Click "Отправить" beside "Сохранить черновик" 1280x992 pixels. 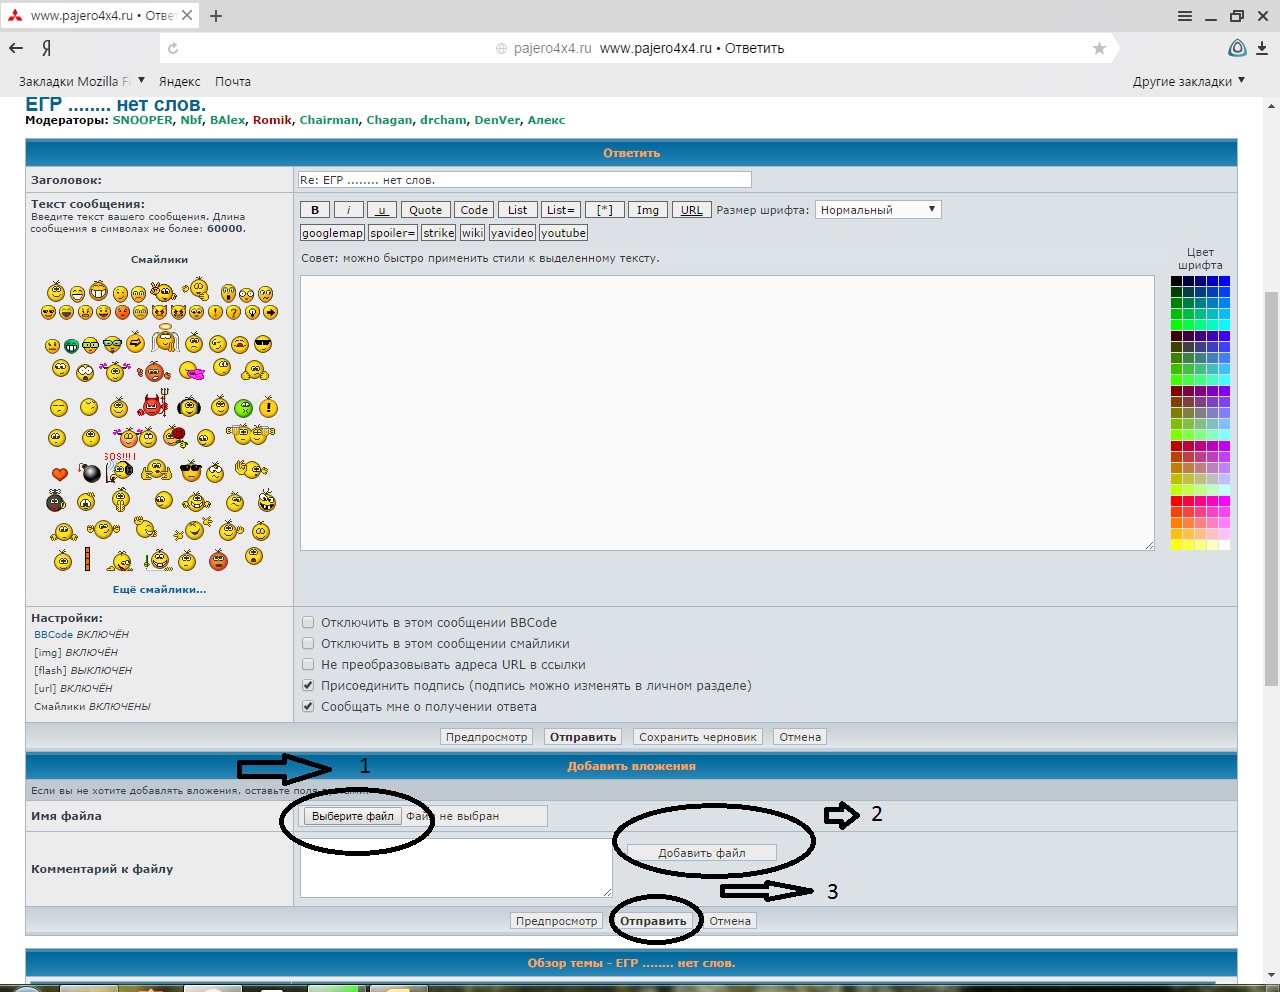pyautogui.click(x=583, y=737)
